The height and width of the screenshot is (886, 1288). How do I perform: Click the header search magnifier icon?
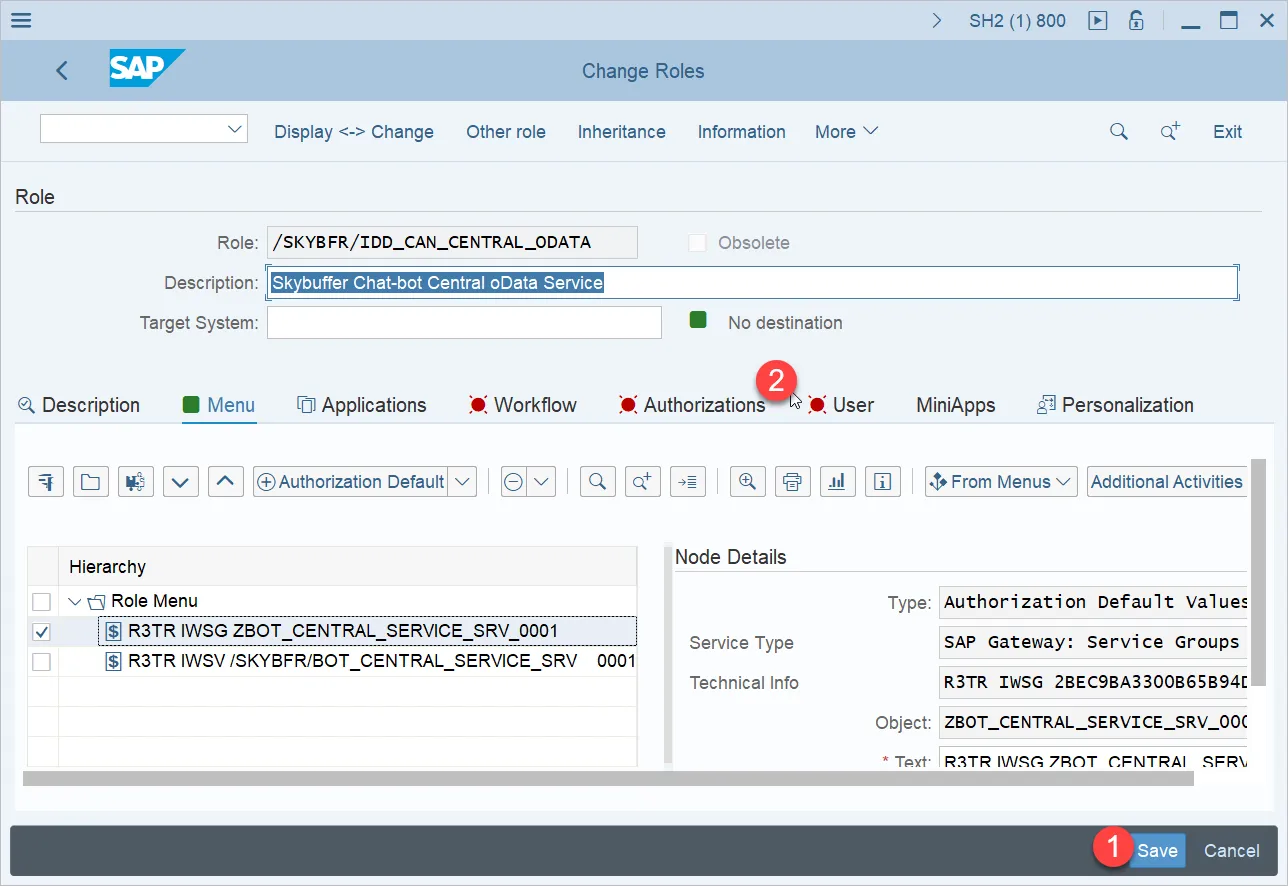point(1119,132)
